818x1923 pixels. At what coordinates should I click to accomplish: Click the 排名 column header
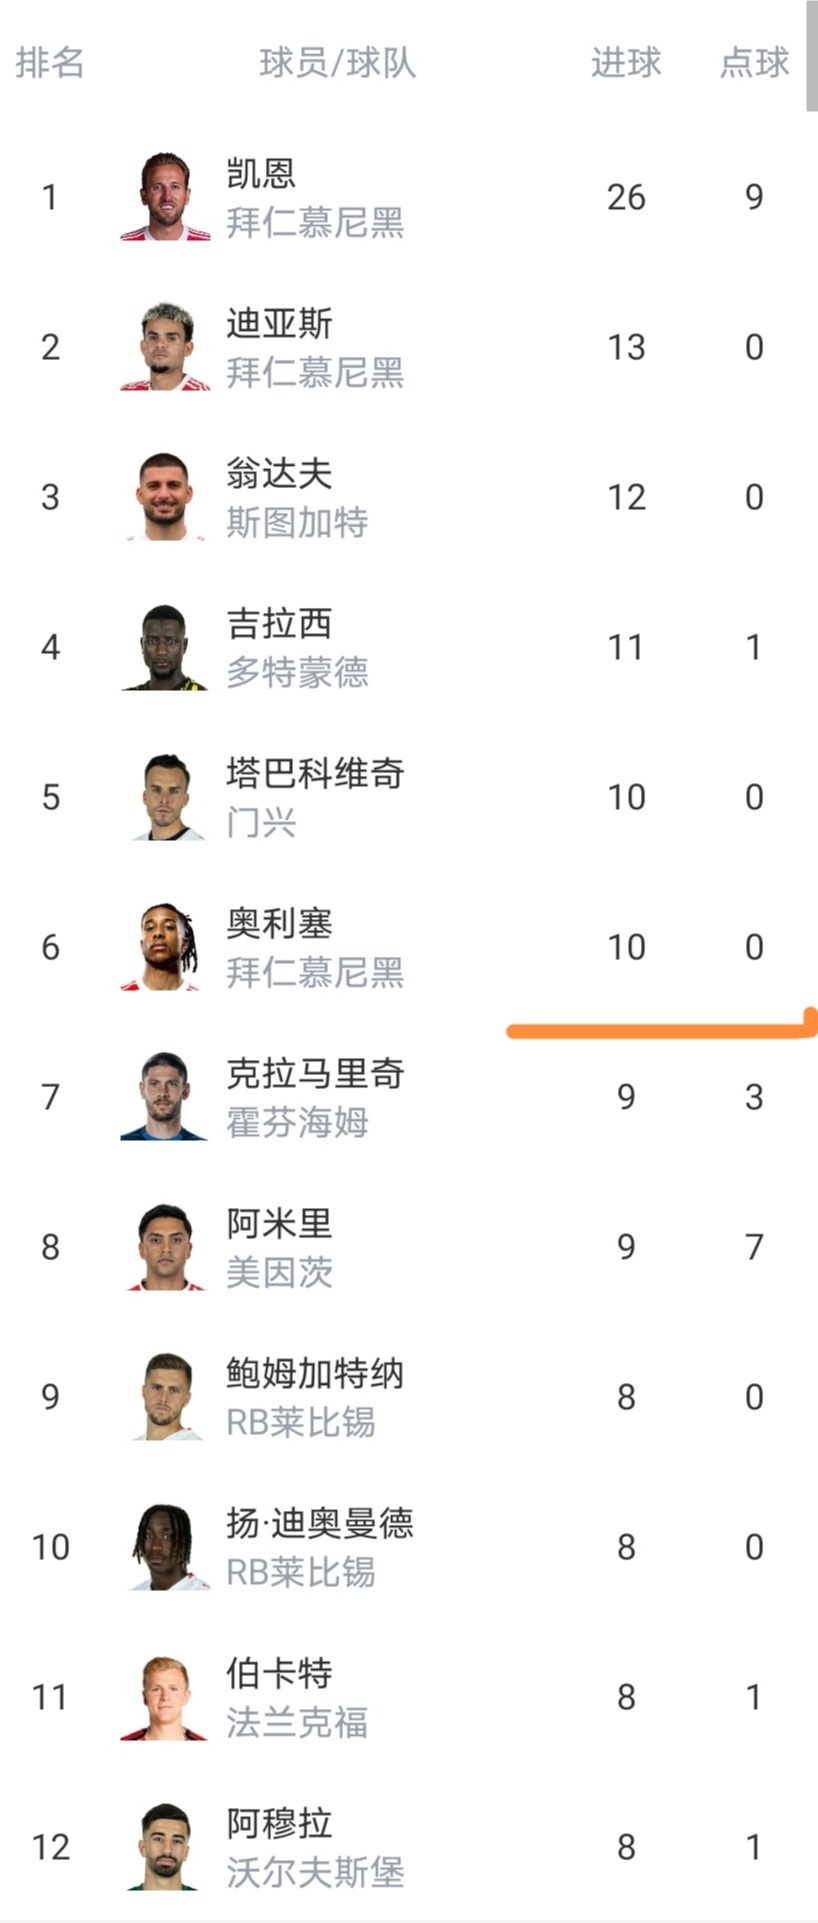[x=50, y=63]
